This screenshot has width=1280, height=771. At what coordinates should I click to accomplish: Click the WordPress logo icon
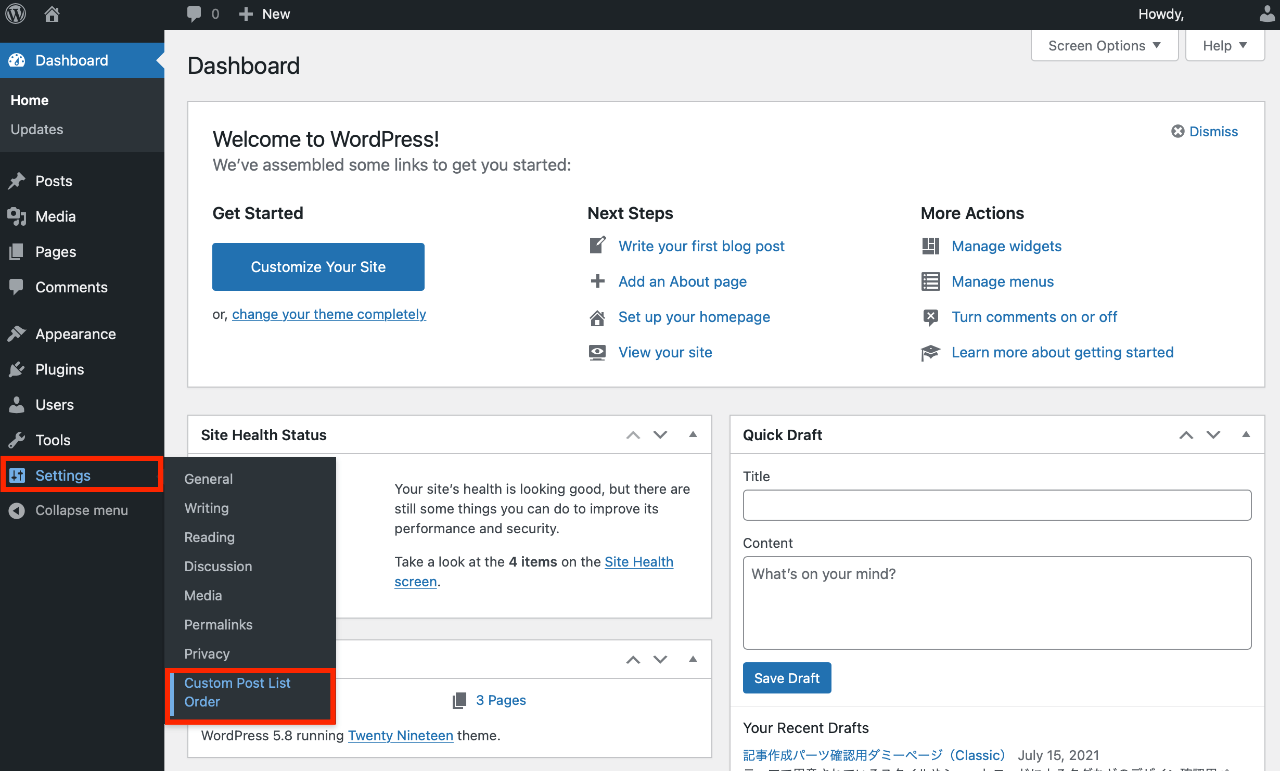(x=17, y=14)
